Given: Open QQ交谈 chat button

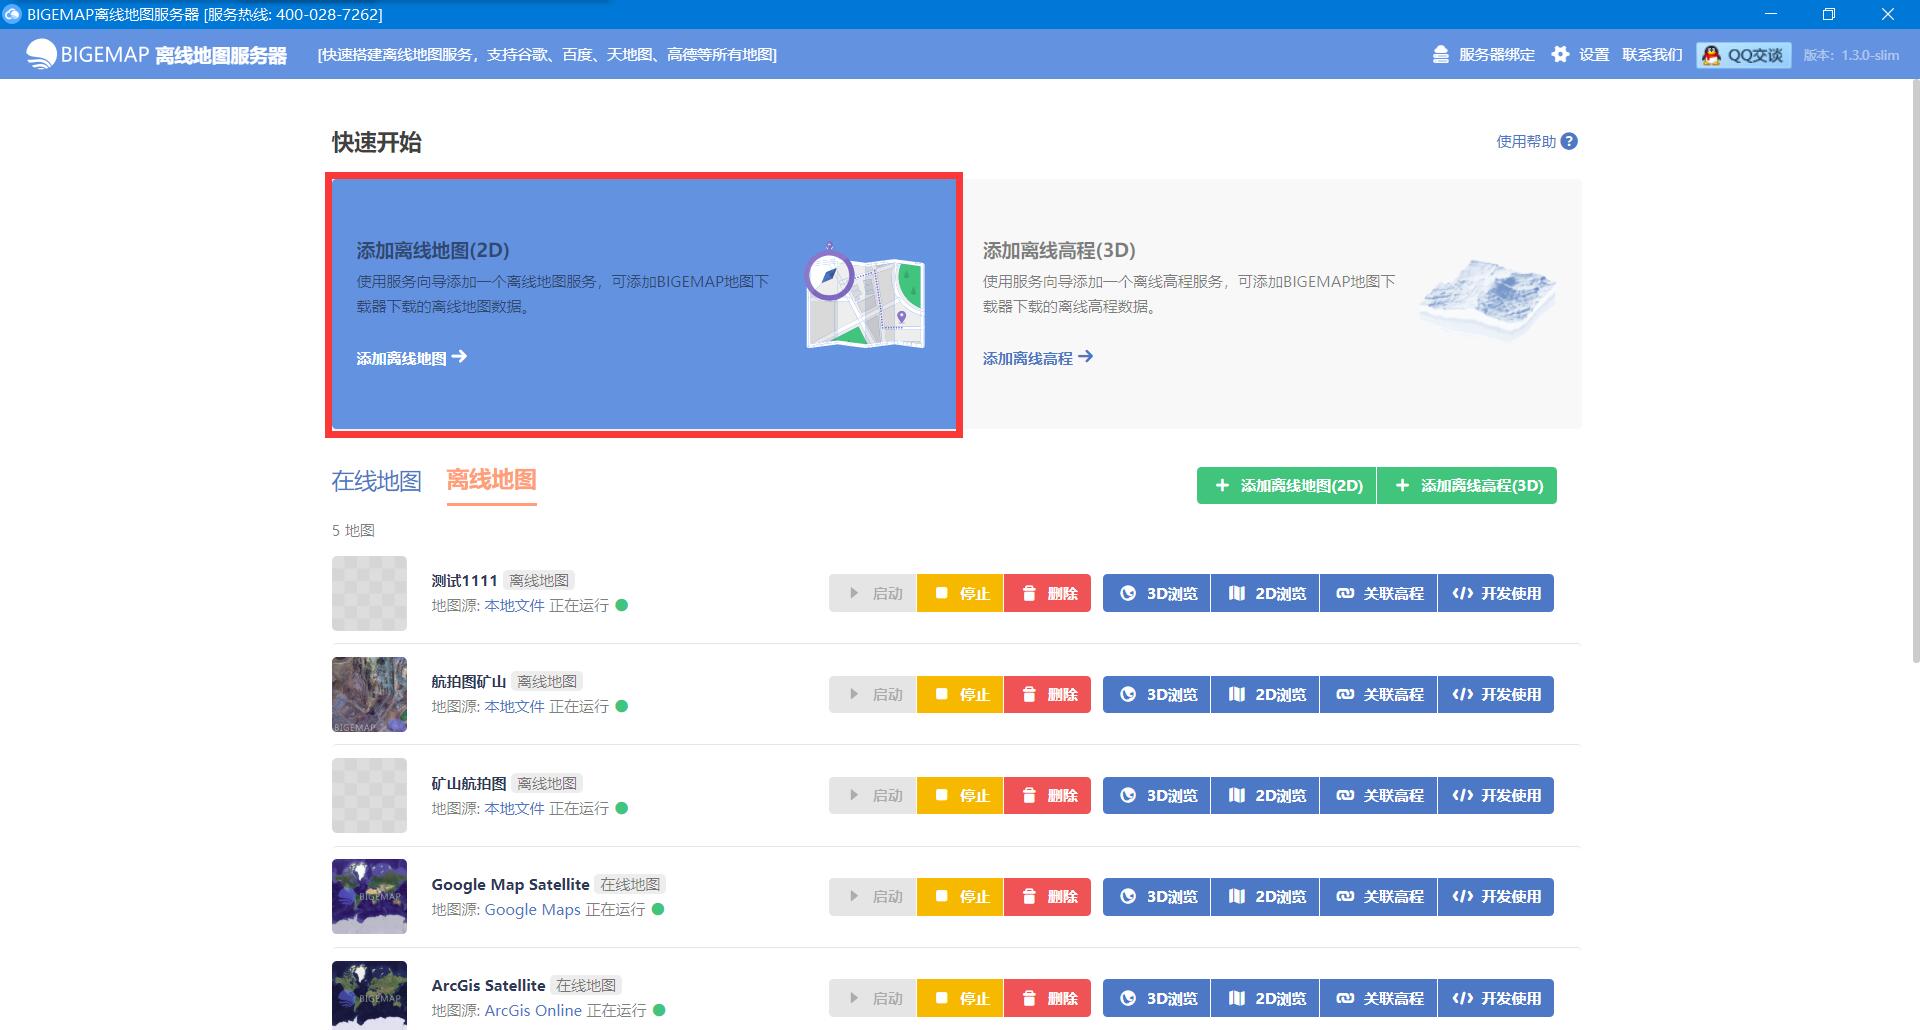Looking at the screenshot, I should 1743,55.
